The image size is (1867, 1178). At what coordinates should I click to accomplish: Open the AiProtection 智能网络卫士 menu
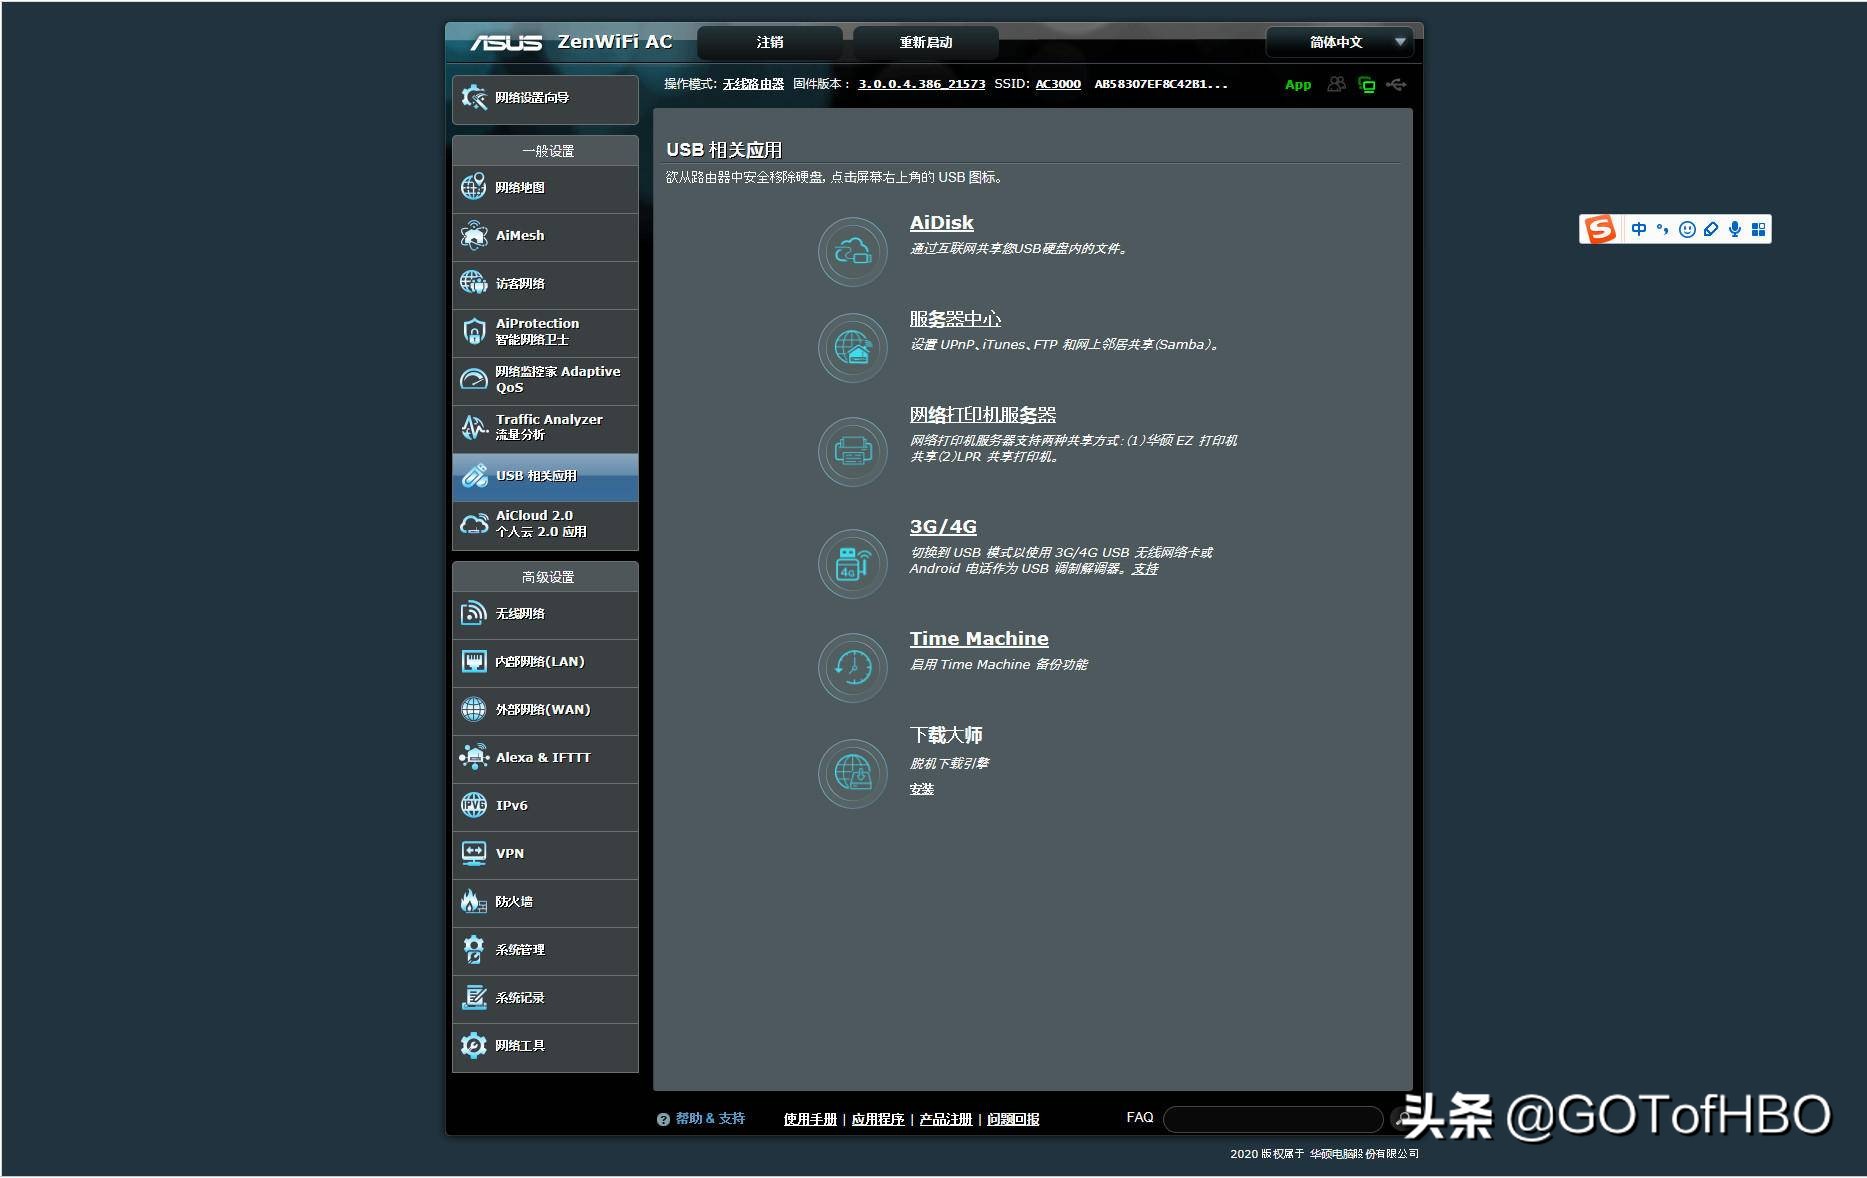point(545,332)
